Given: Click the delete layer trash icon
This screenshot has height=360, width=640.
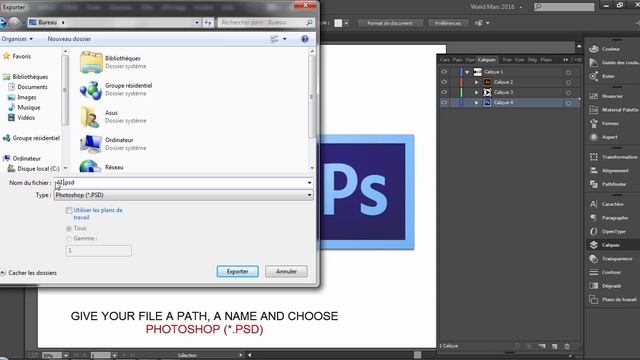Looking at the screenshot, I should [567, 346].
